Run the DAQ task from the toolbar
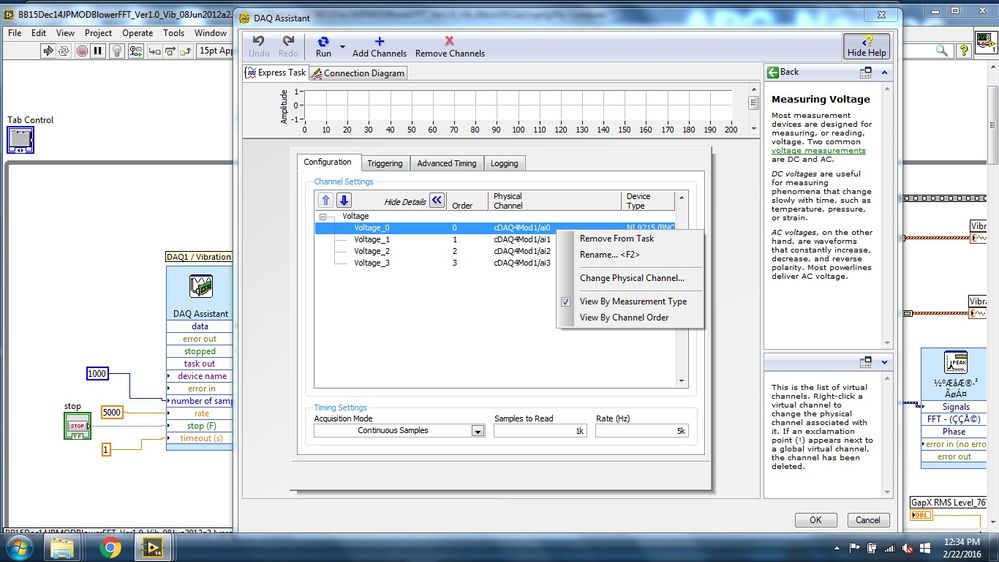Screen dimensions: 999x562 [323, 41]
